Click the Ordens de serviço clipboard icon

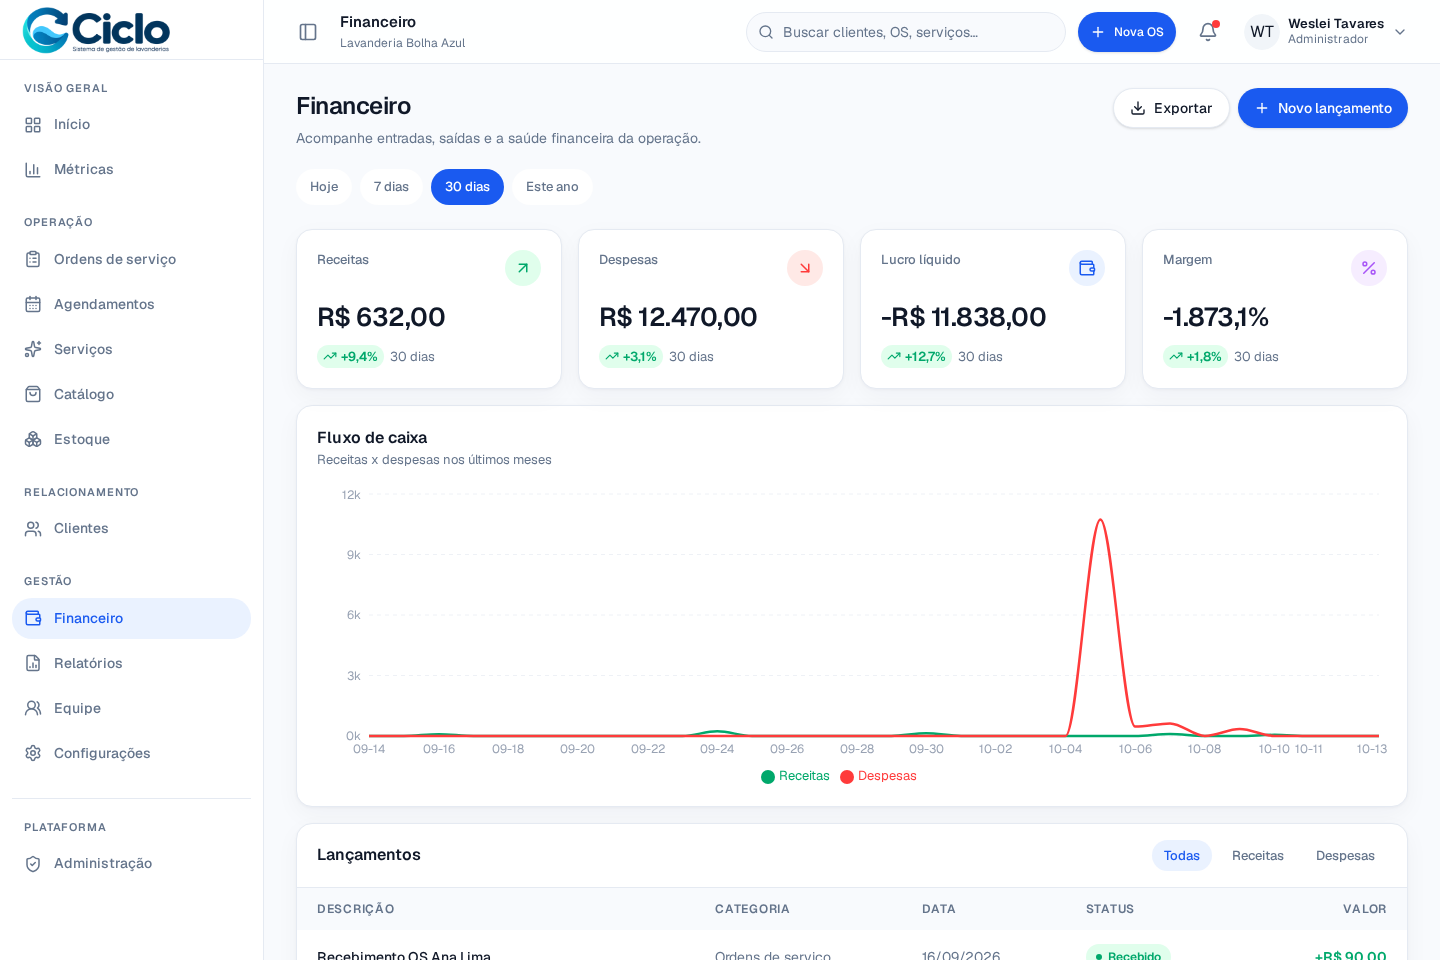[33, 260]
